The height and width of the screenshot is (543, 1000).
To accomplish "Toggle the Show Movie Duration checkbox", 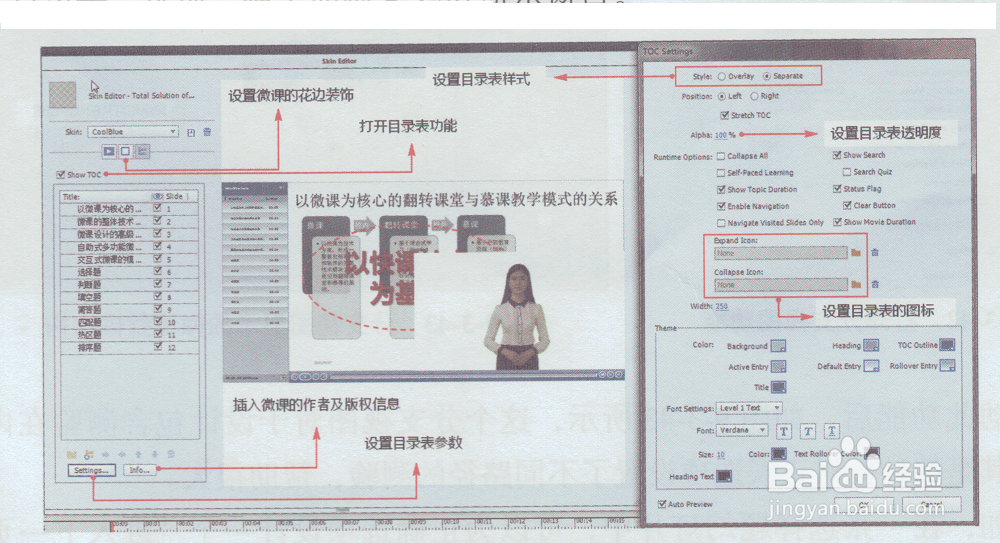I will [837, 222].
